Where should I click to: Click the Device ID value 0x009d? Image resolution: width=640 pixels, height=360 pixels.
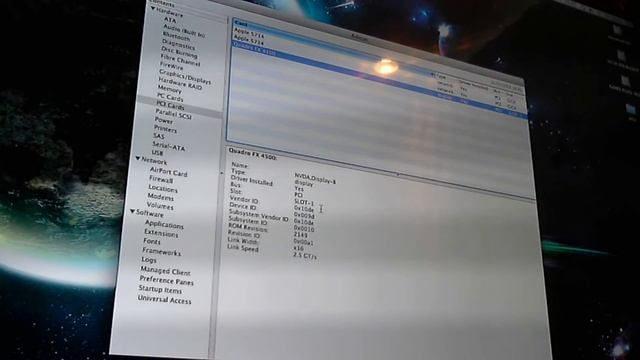(x=304, y=215)
